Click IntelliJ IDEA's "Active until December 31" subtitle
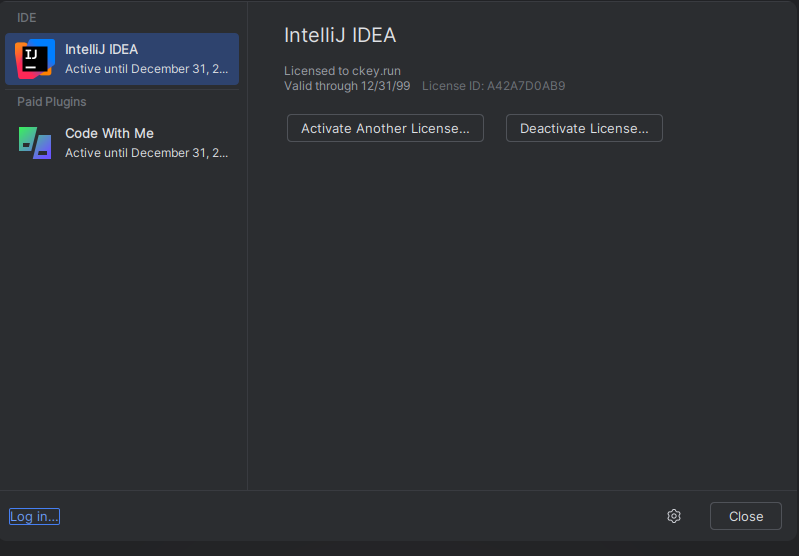This screenshot has width=799, height=556. (146, 69)
